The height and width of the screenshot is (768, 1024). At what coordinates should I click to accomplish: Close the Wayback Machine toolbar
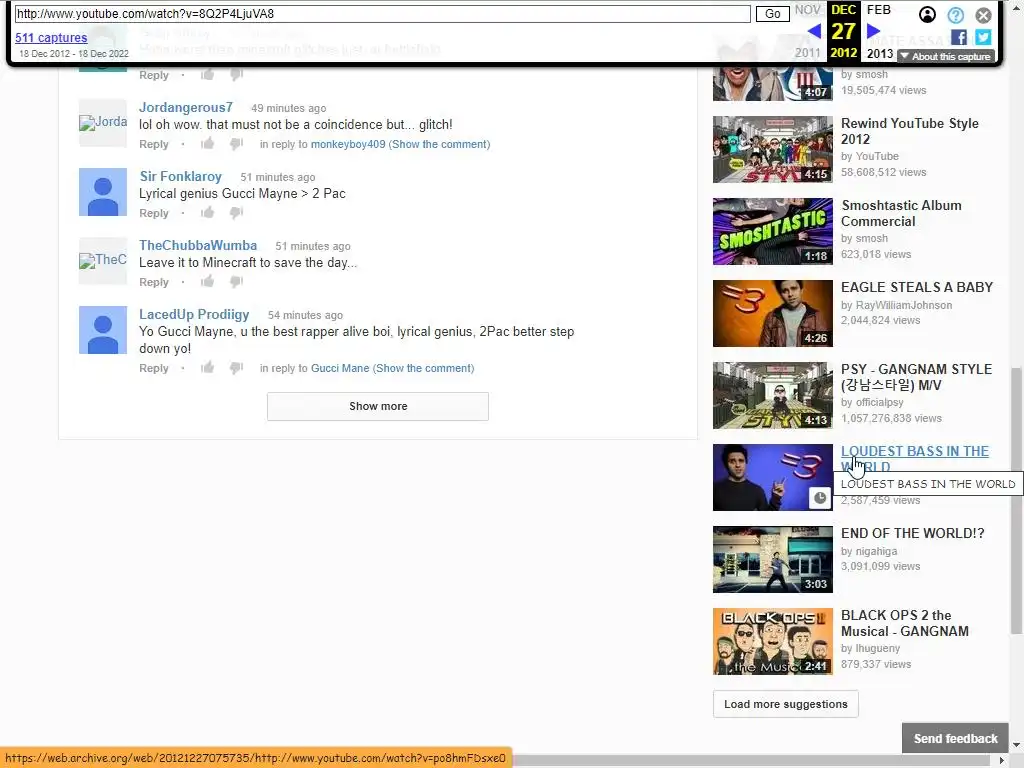point(984,15)
